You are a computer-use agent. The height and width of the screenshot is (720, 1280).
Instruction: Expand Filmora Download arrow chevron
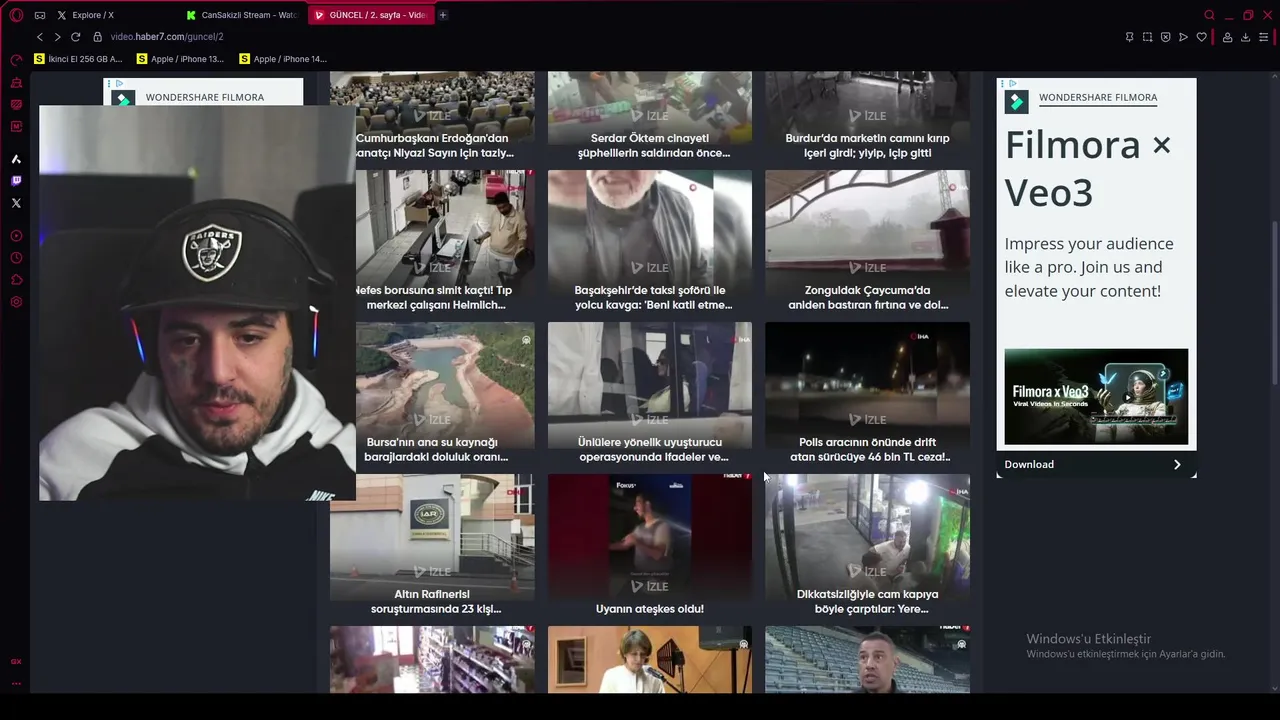pos(1177,464)
